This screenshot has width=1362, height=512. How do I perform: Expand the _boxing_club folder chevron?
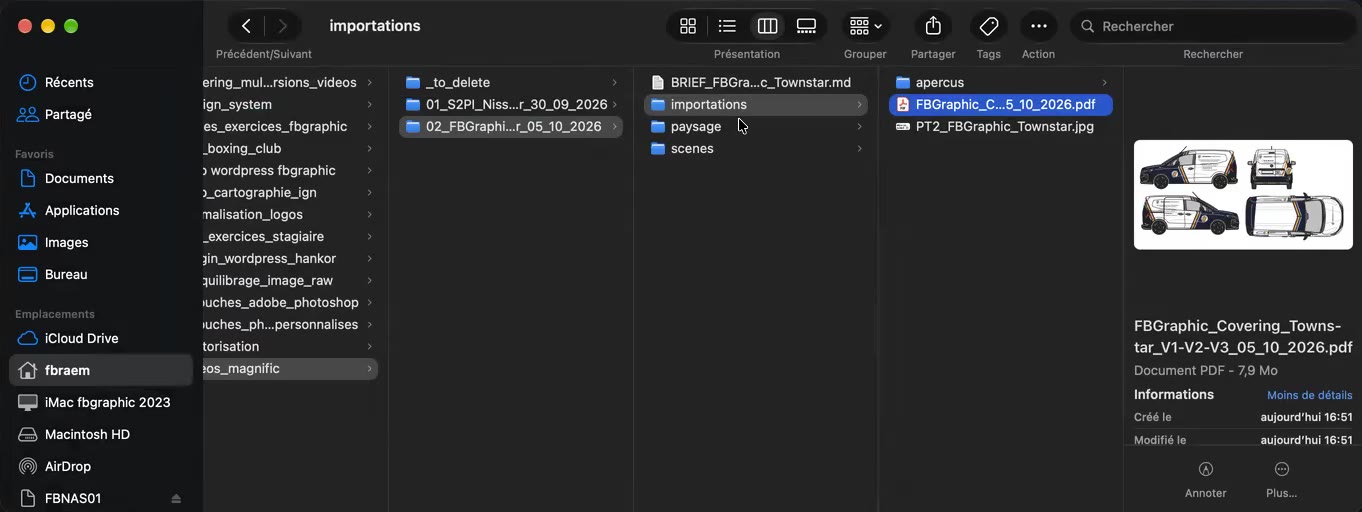pyautogui.click(x=369, y=148)
